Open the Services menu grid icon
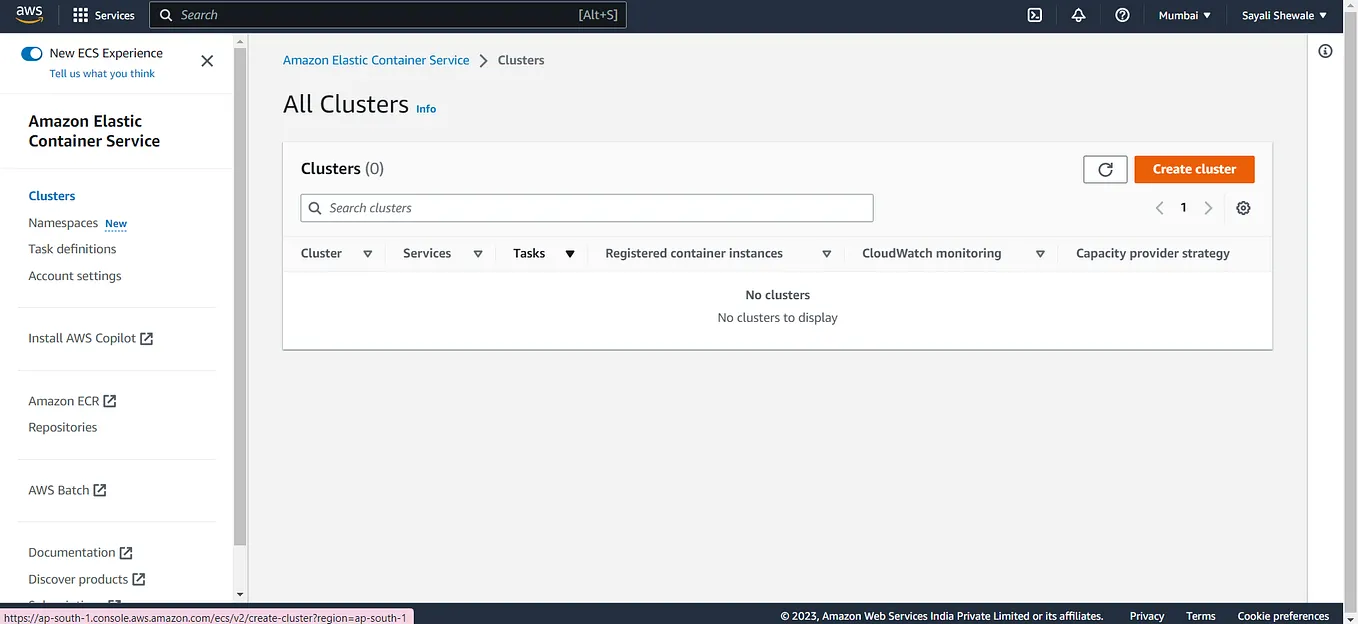The width and height of the screenshot is (1358, 624). [x=78, y=15]
